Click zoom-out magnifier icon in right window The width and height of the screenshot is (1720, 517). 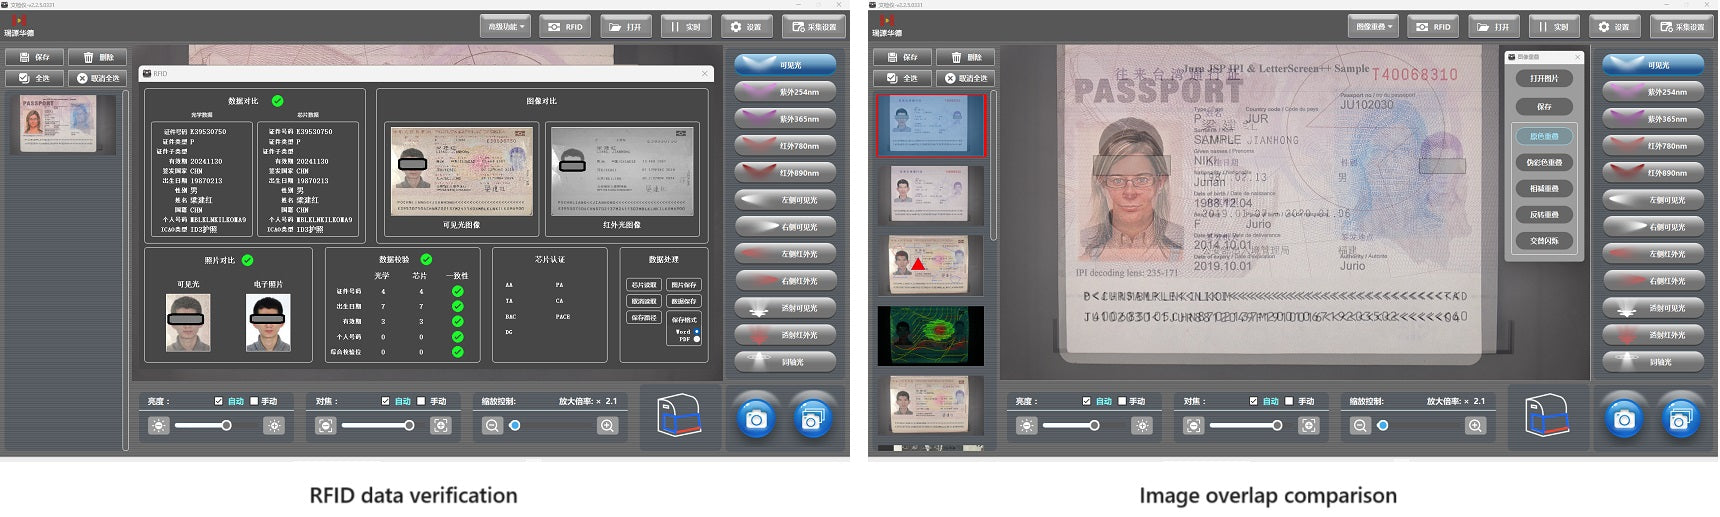click(x=1360, y=426)
